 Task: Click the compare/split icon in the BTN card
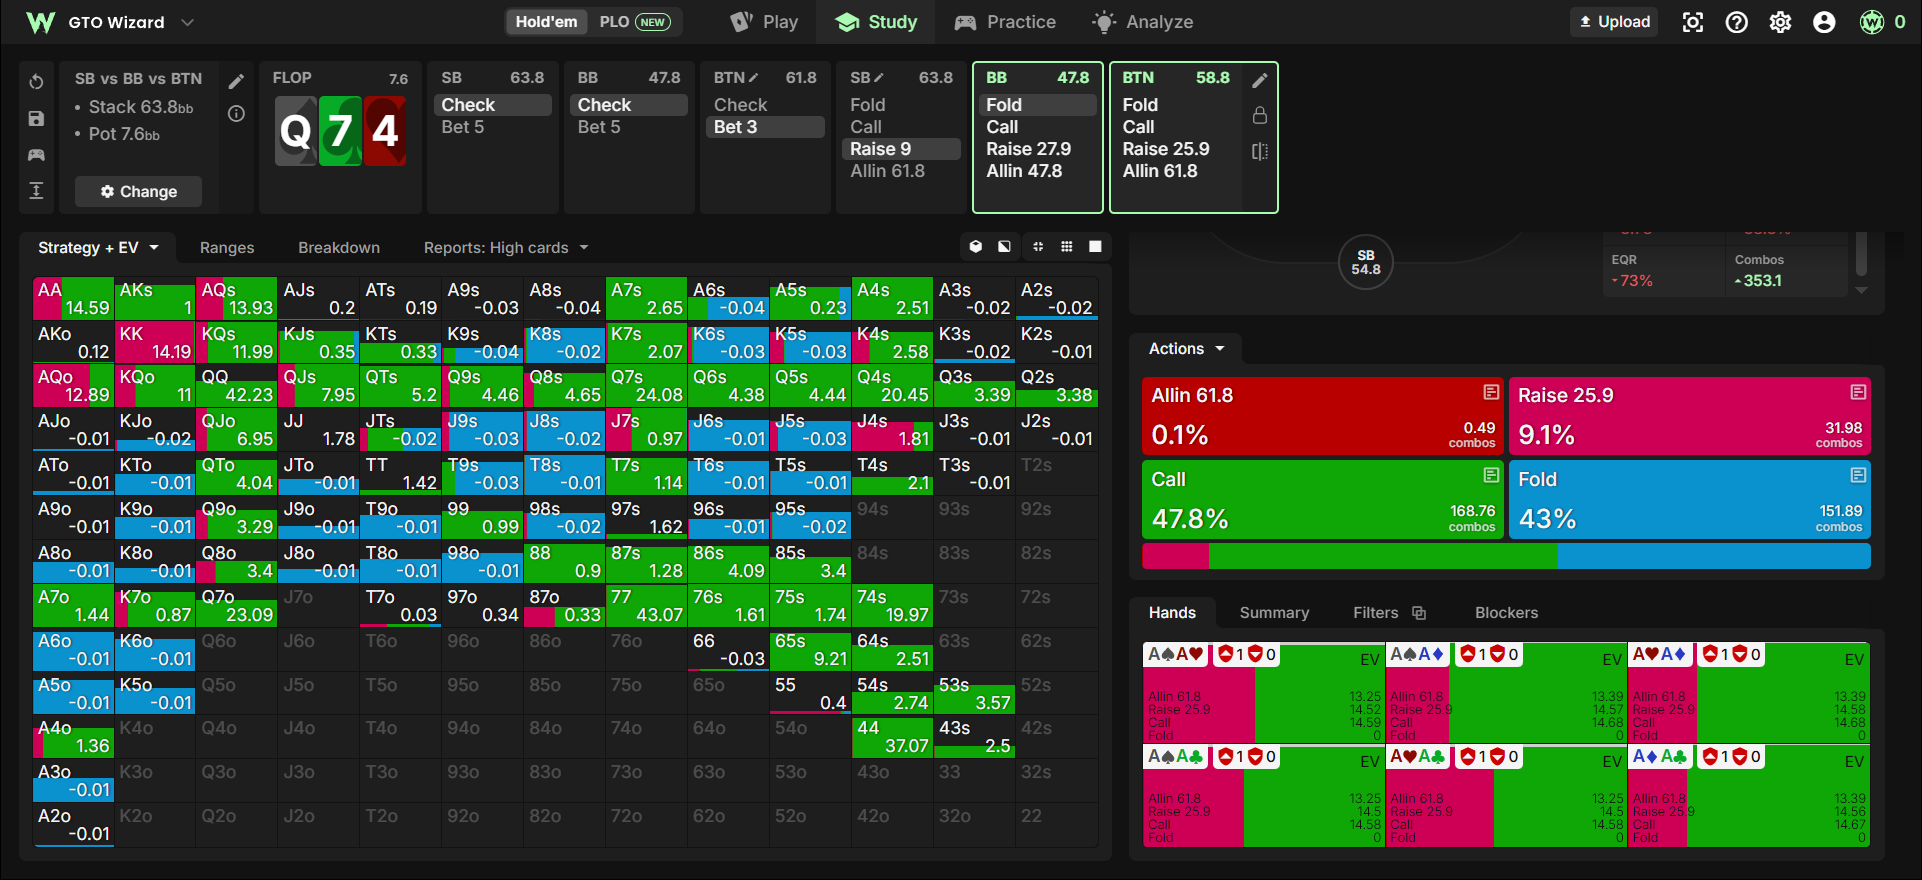click(1260, 151)
